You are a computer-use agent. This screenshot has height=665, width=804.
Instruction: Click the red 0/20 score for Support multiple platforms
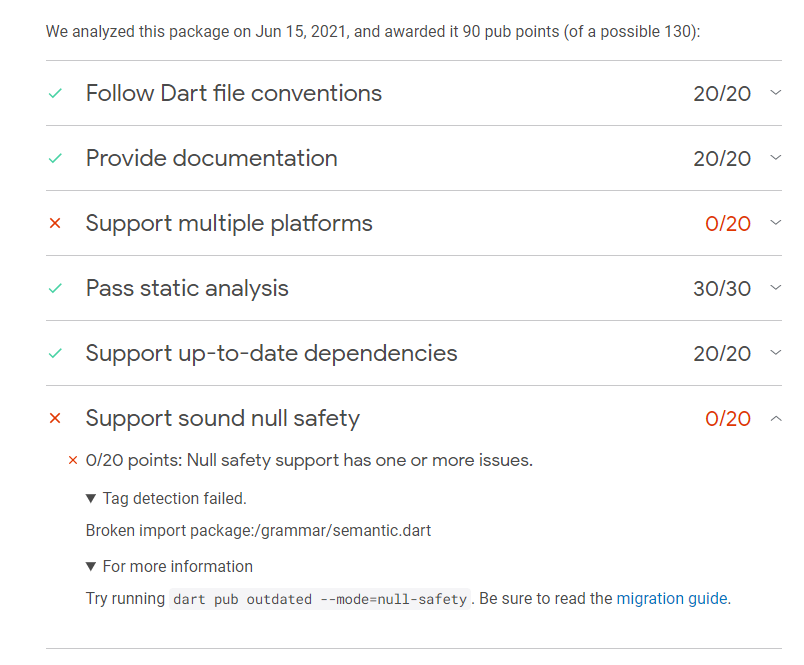click(x=730, y=223)
